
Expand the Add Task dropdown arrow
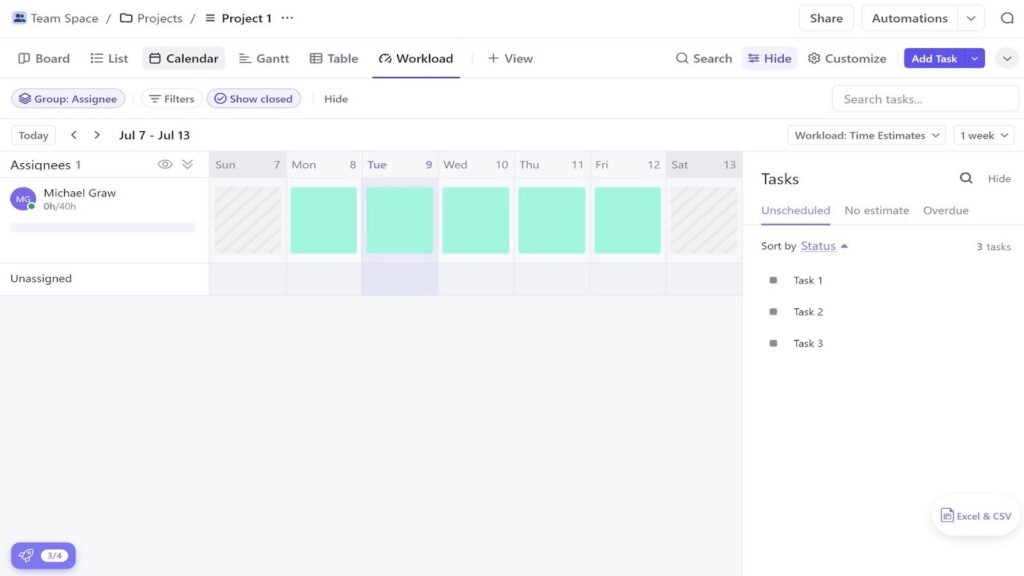coord(975,58)
